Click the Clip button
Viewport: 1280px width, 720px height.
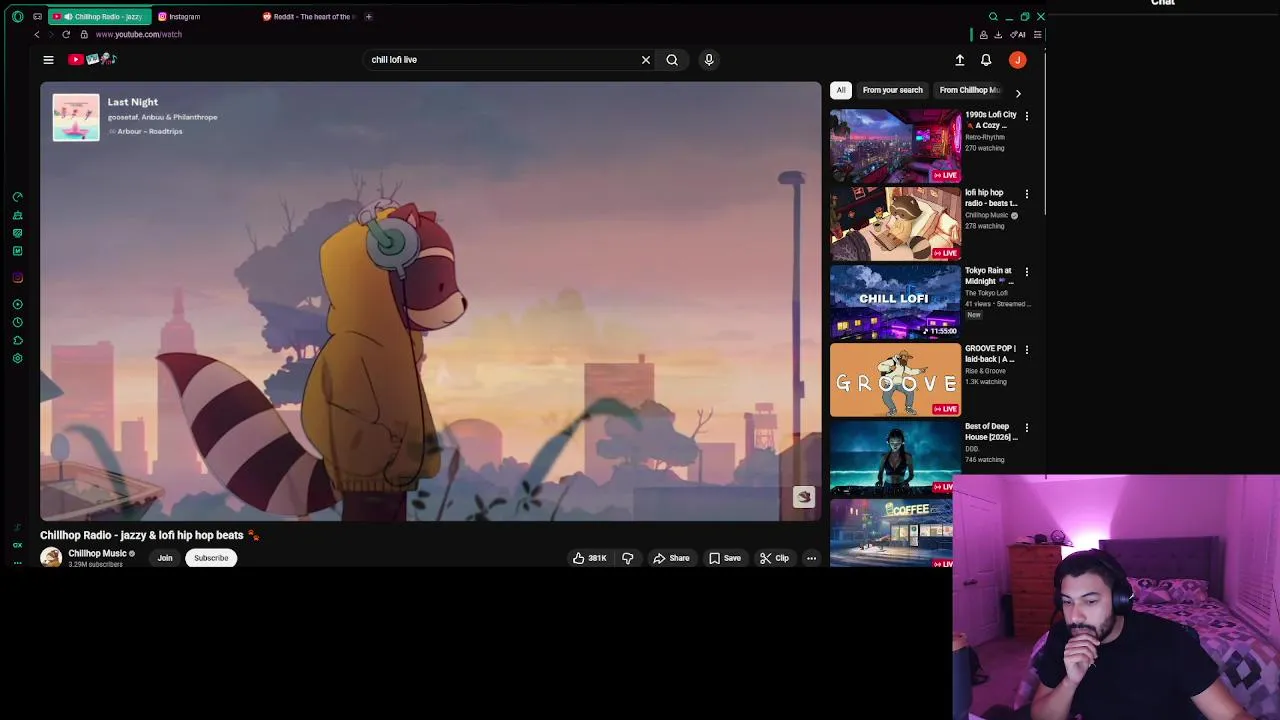click(775, 558)
